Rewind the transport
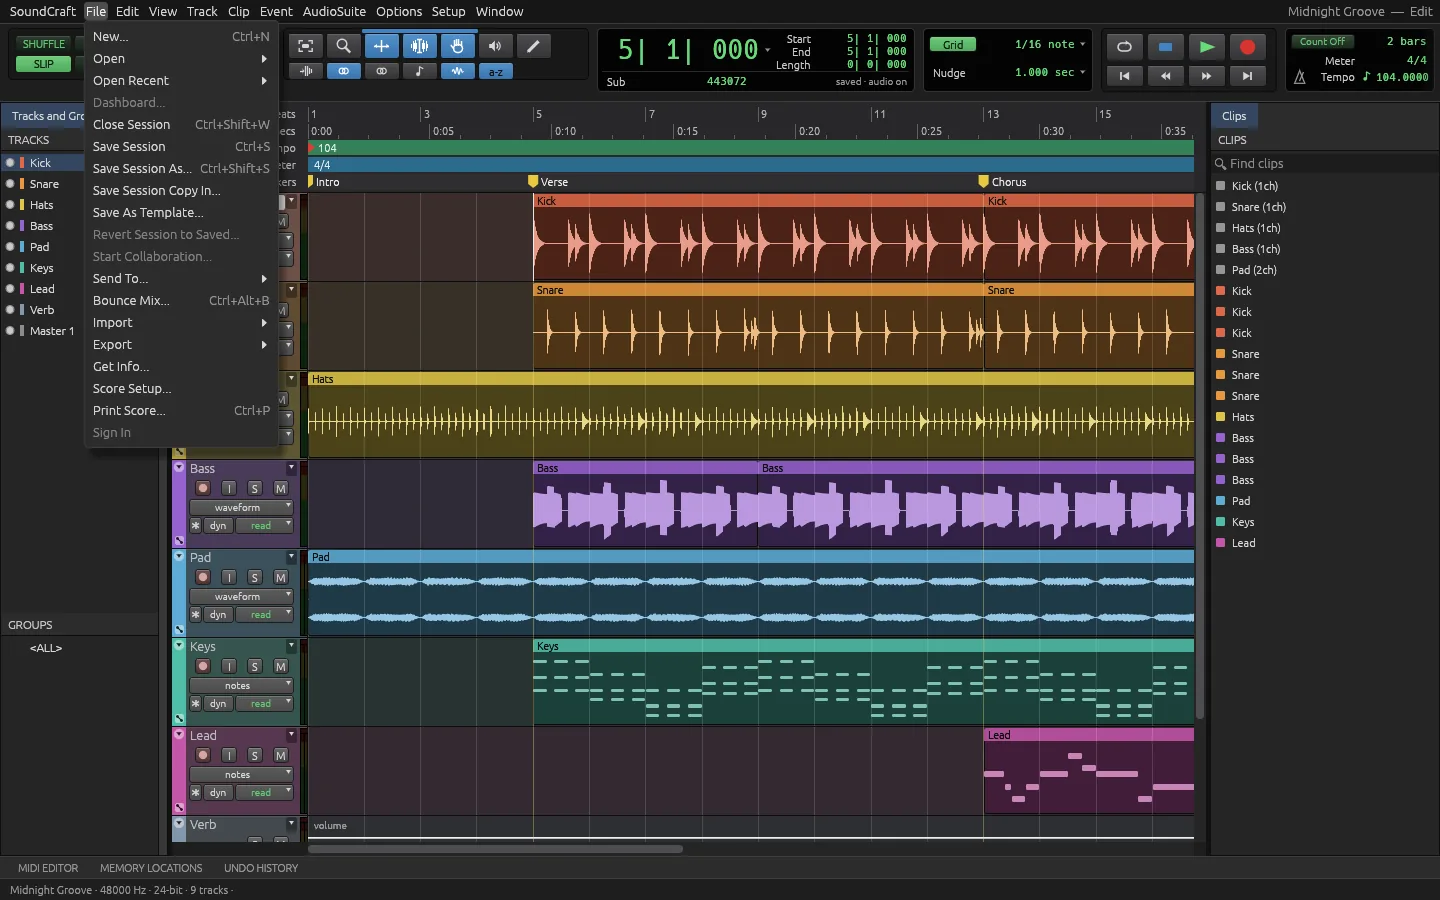1440x900 pixels. 1165,75
